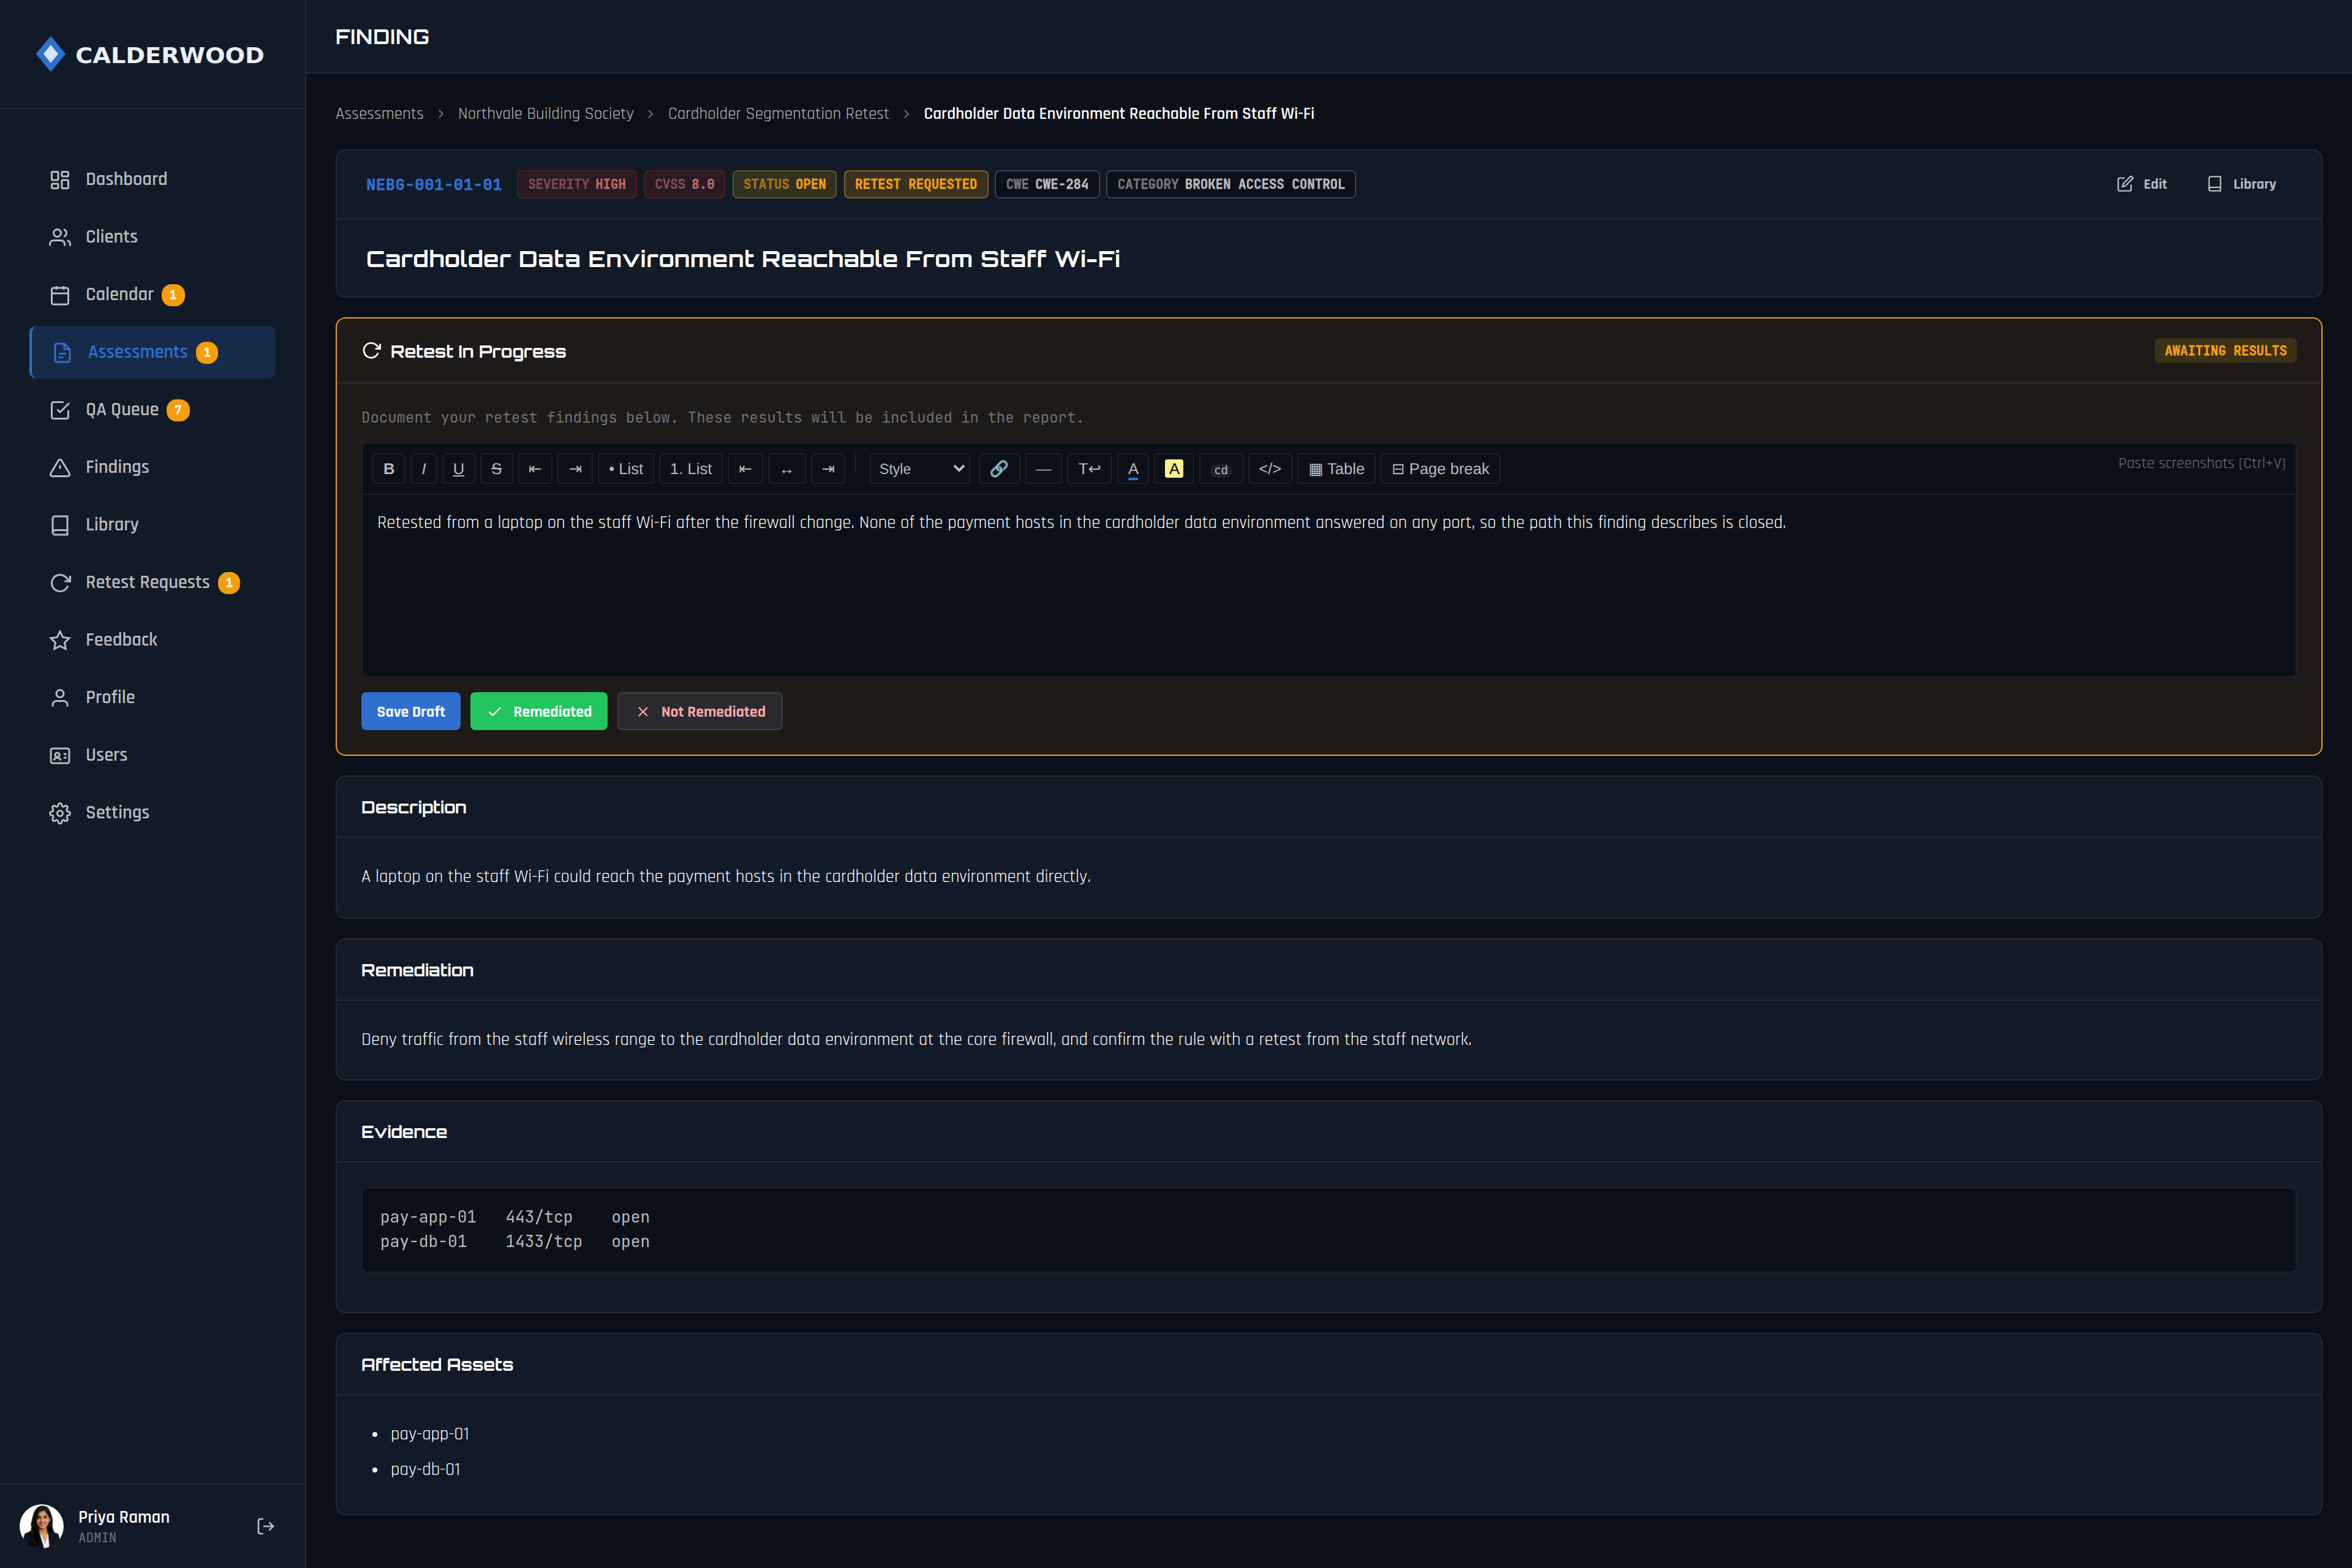Insert a page break in the editor

(1440, 469)
